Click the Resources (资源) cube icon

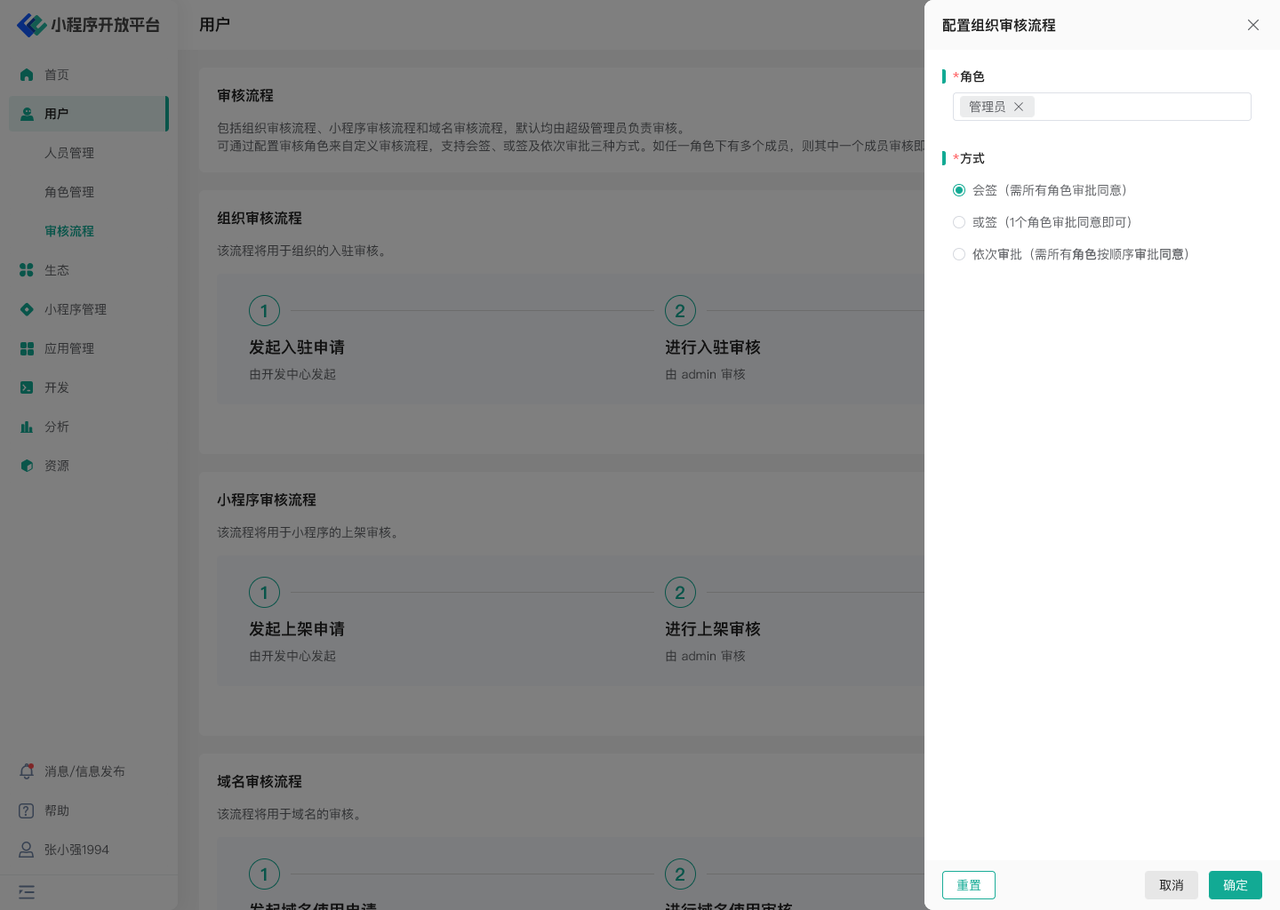click(x=27, y=466)
